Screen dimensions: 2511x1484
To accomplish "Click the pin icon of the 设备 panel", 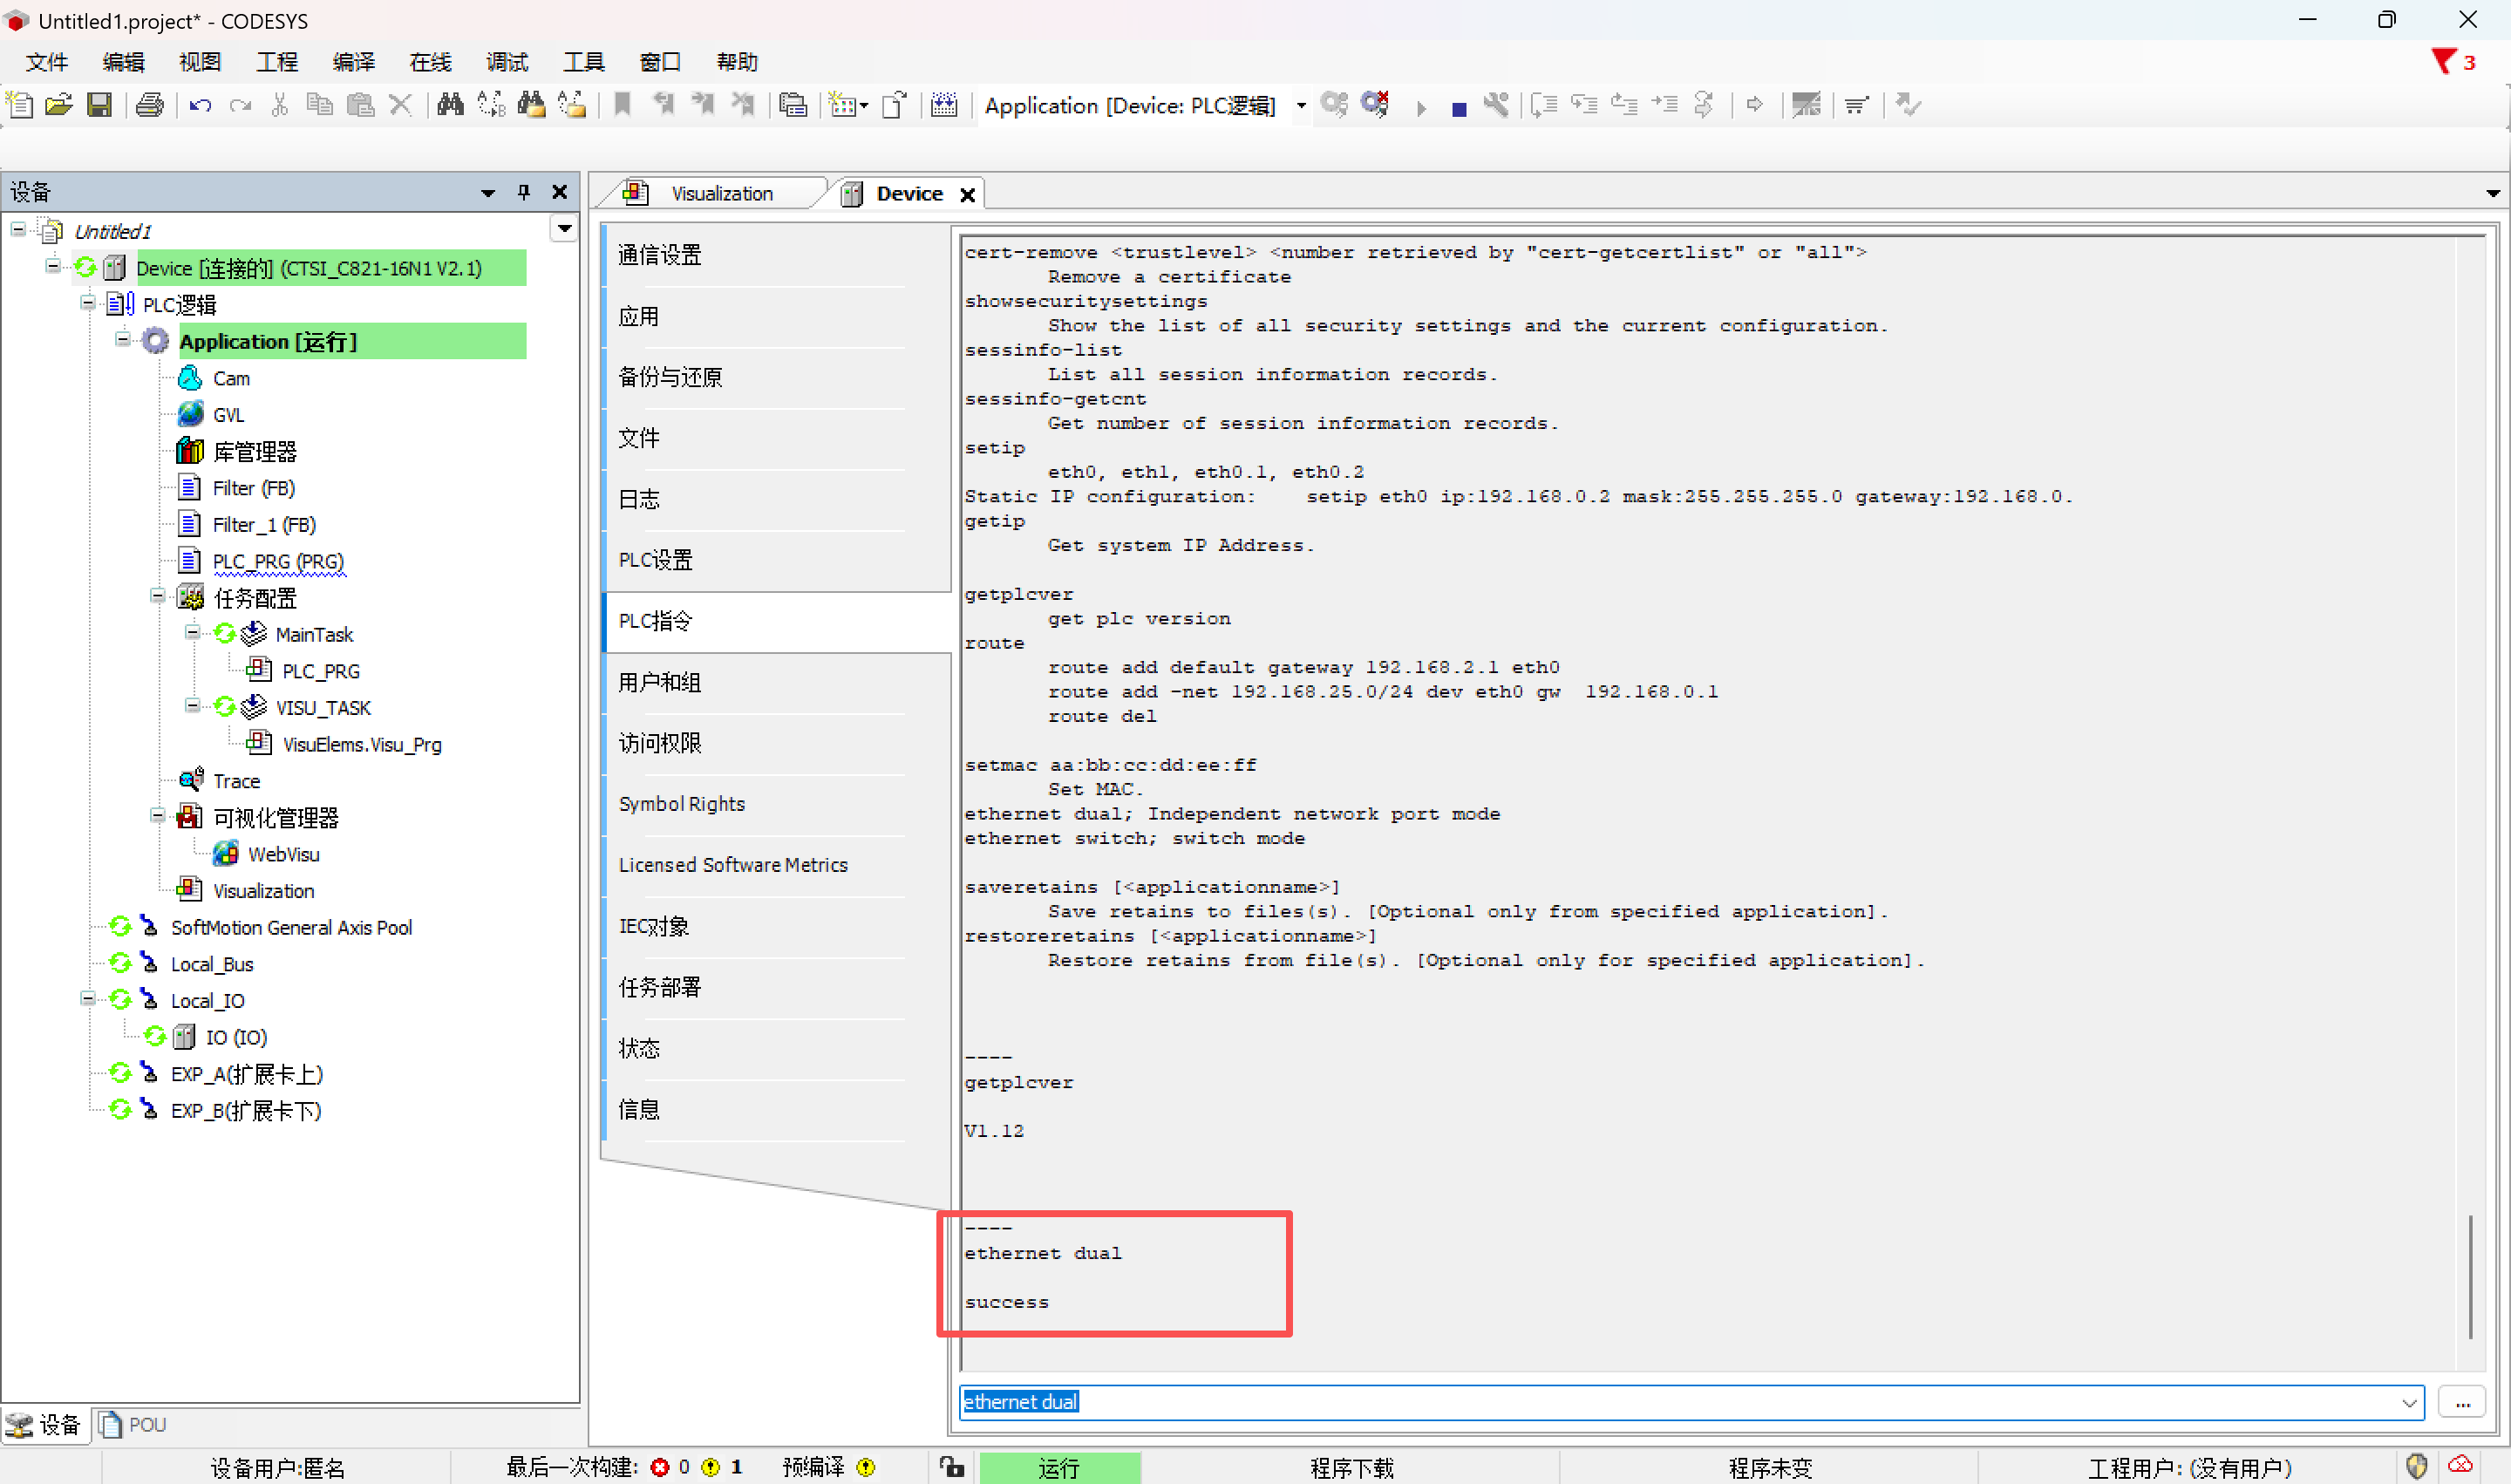I will click(524, 192).
